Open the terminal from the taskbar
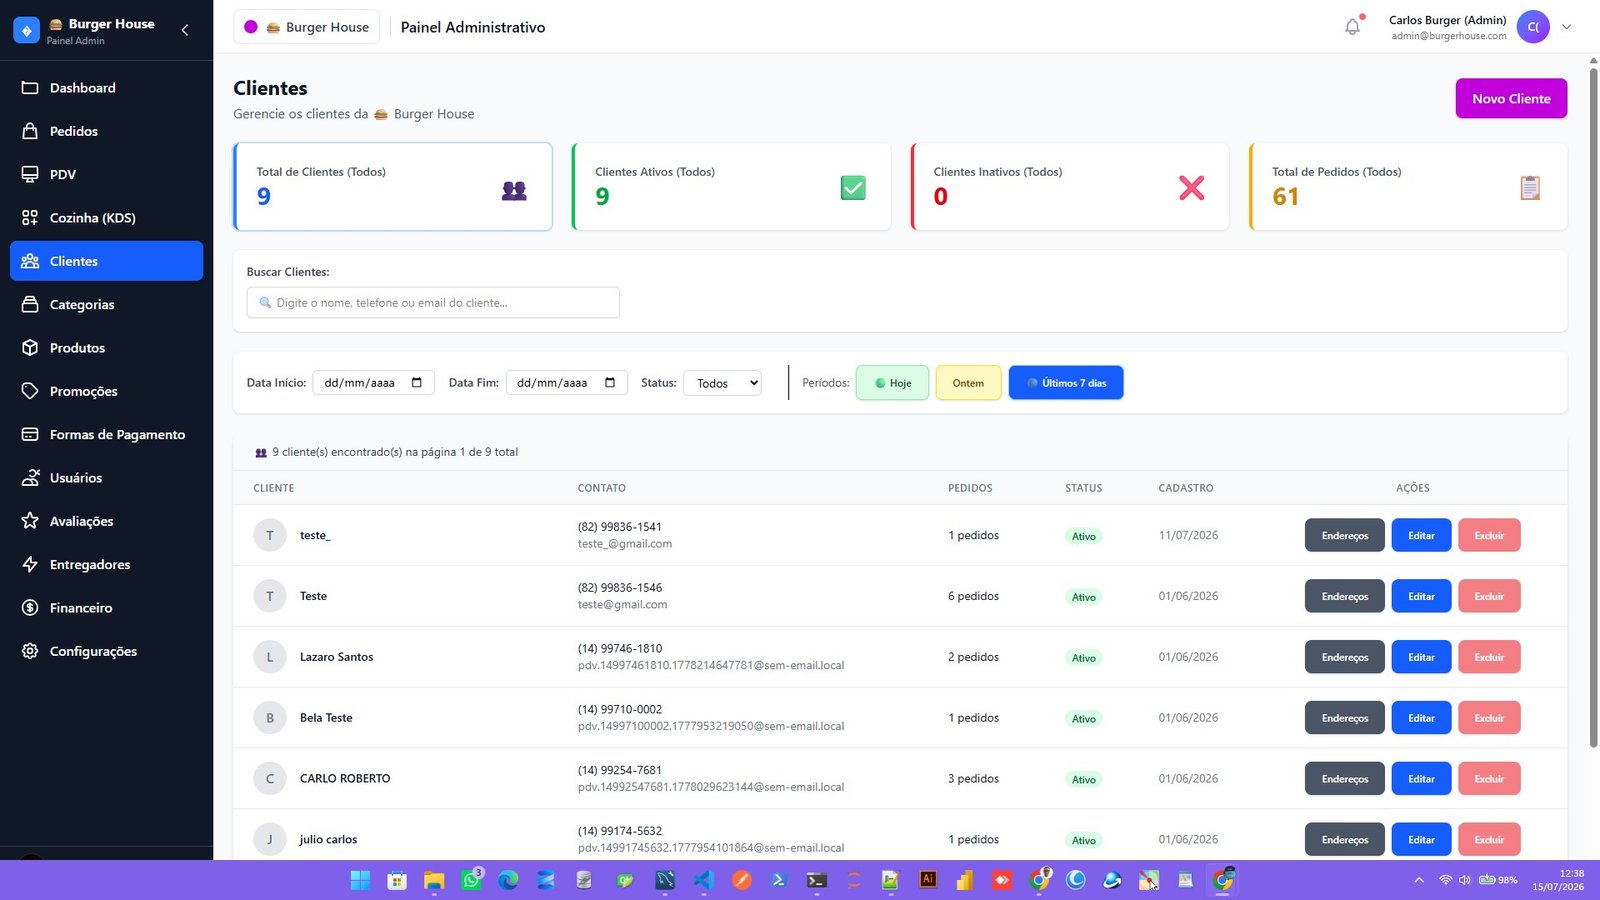This screenshot has width=1600, height=900. (x=817, y=880)
